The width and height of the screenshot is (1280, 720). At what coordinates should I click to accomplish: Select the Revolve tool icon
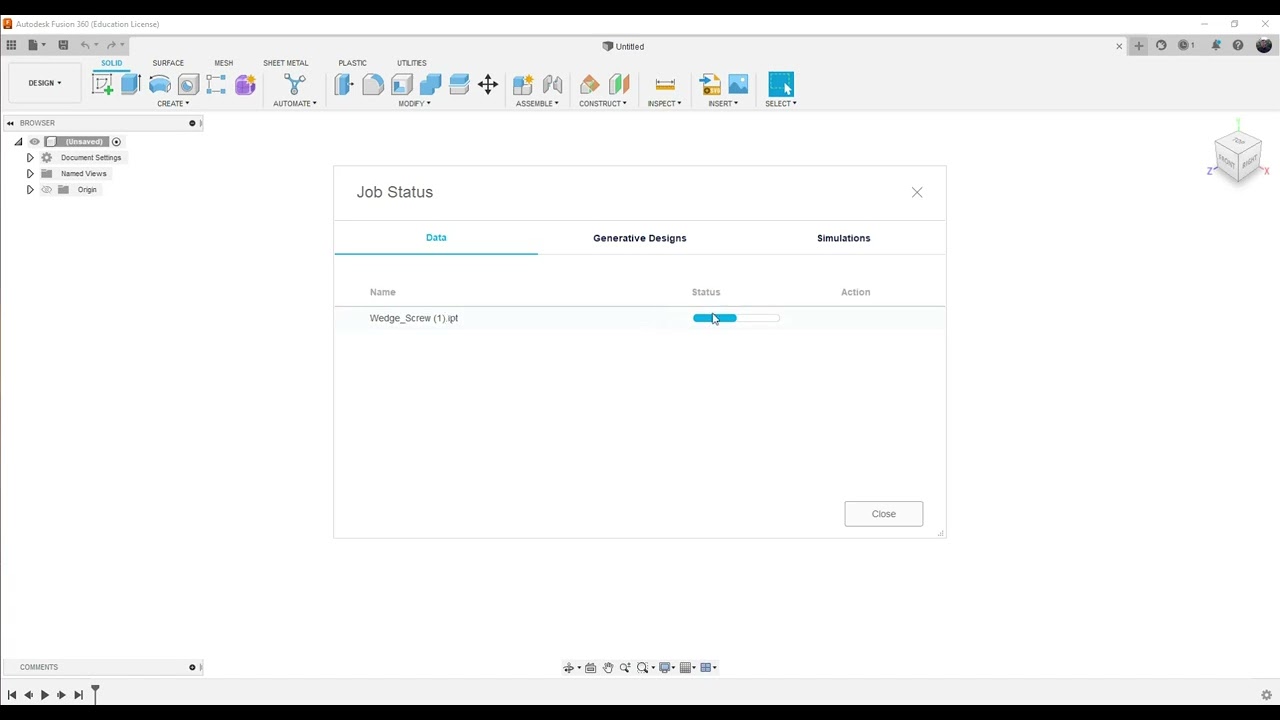click(x=159, y=84)
